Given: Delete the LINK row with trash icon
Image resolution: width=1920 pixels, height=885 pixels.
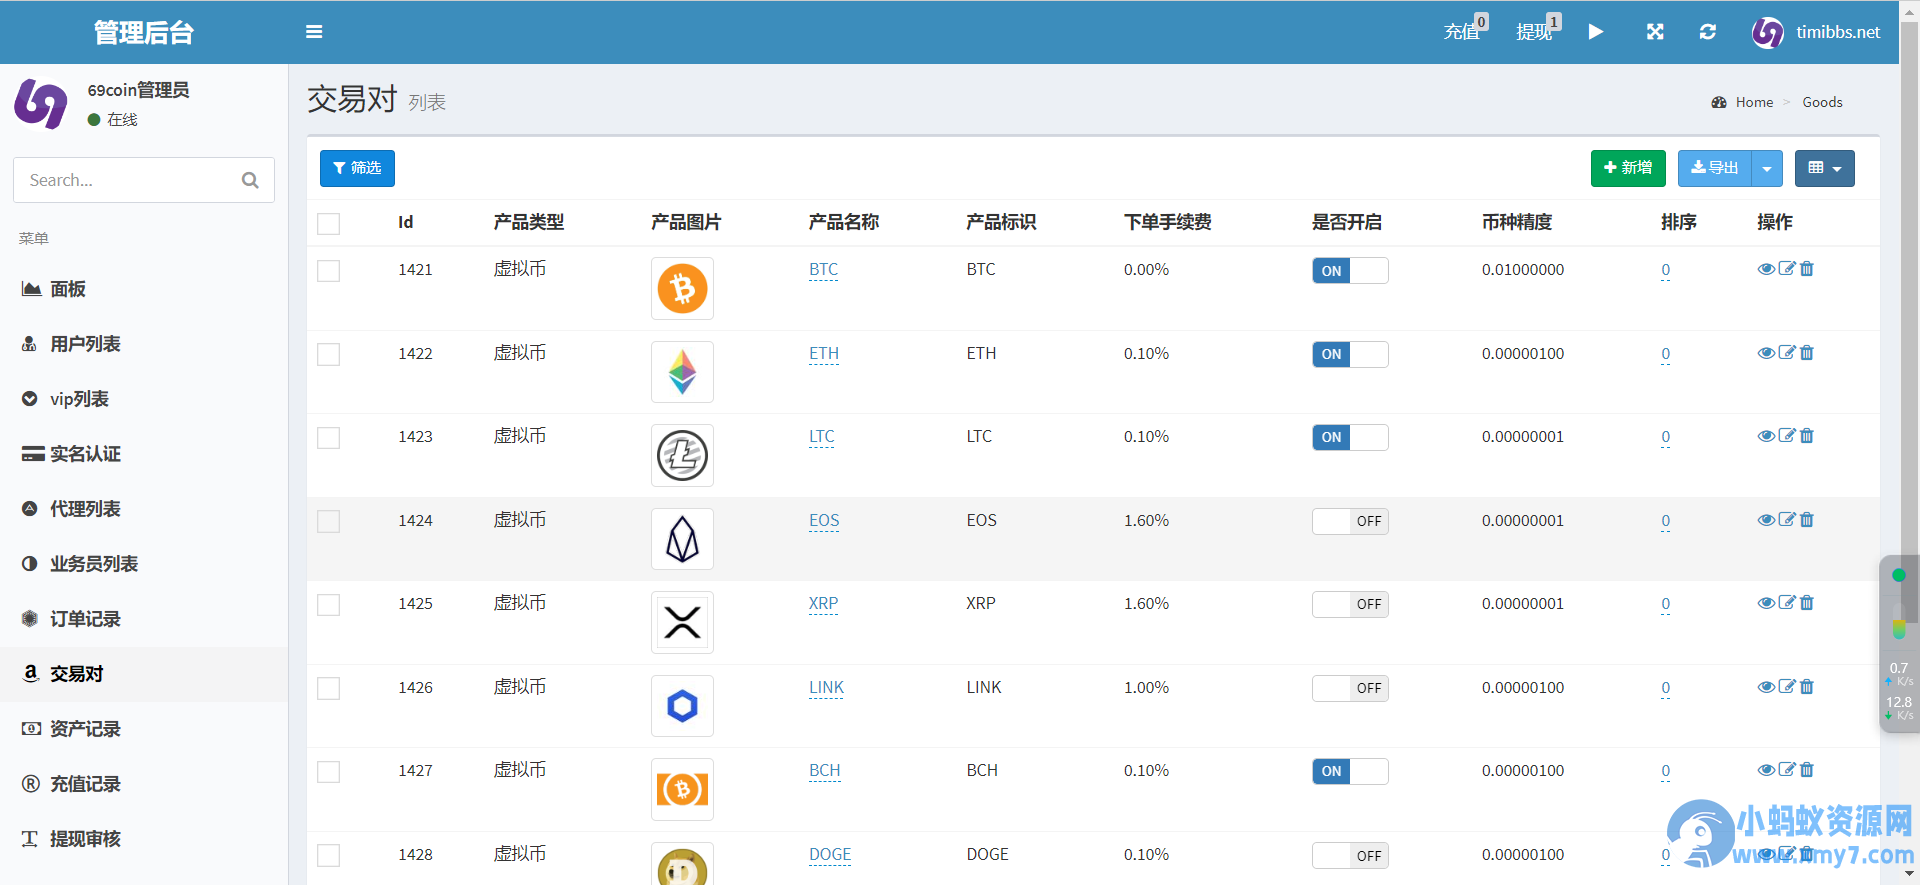Looking at the screenshot, I should click(1807, 687).
